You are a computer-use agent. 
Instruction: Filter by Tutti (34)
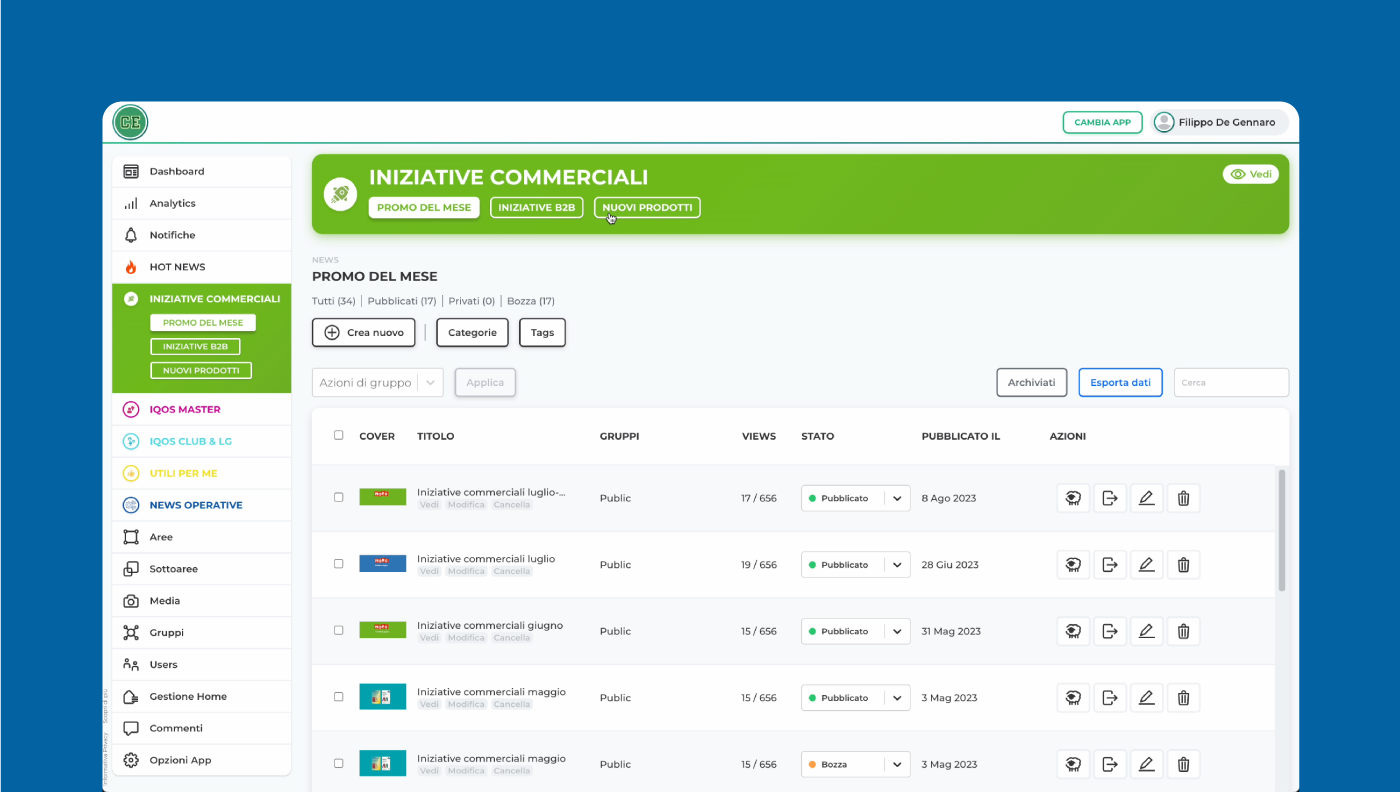(x=334, y=301)
